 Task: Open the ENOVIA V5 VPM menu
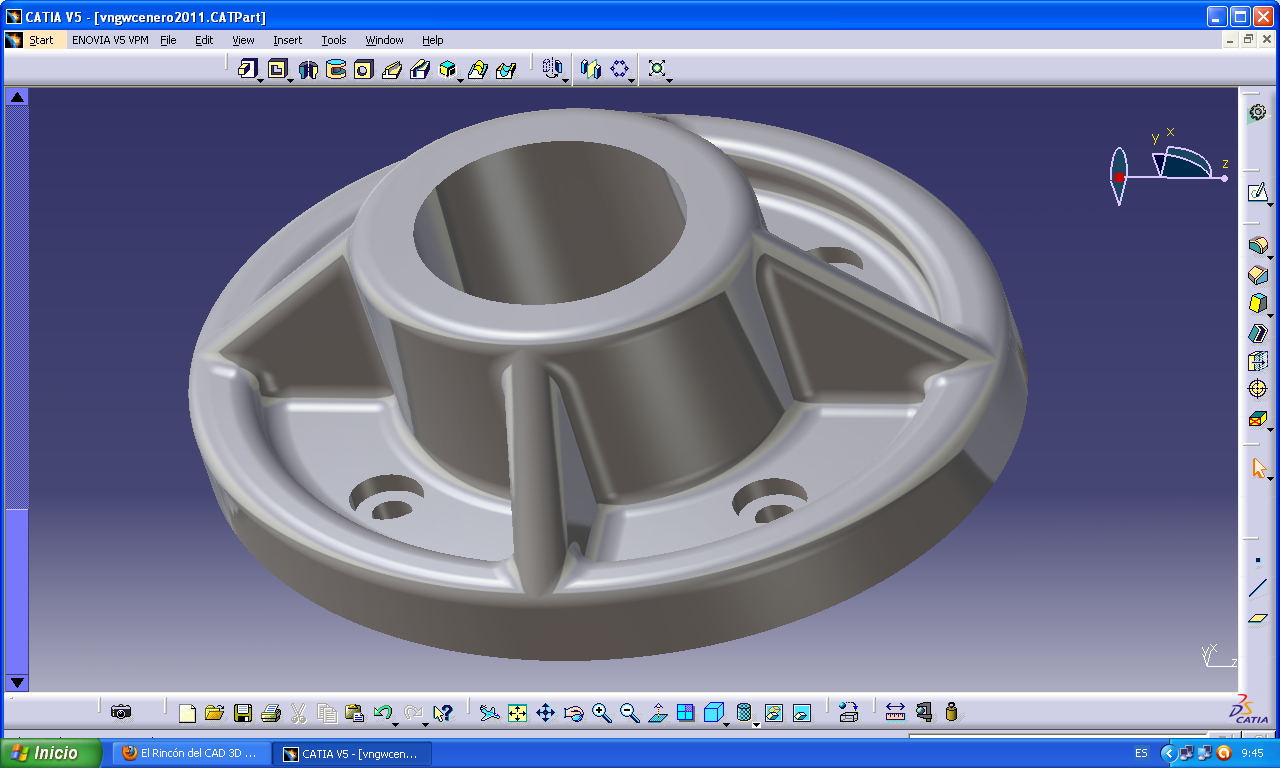click(x=111, y=40)
